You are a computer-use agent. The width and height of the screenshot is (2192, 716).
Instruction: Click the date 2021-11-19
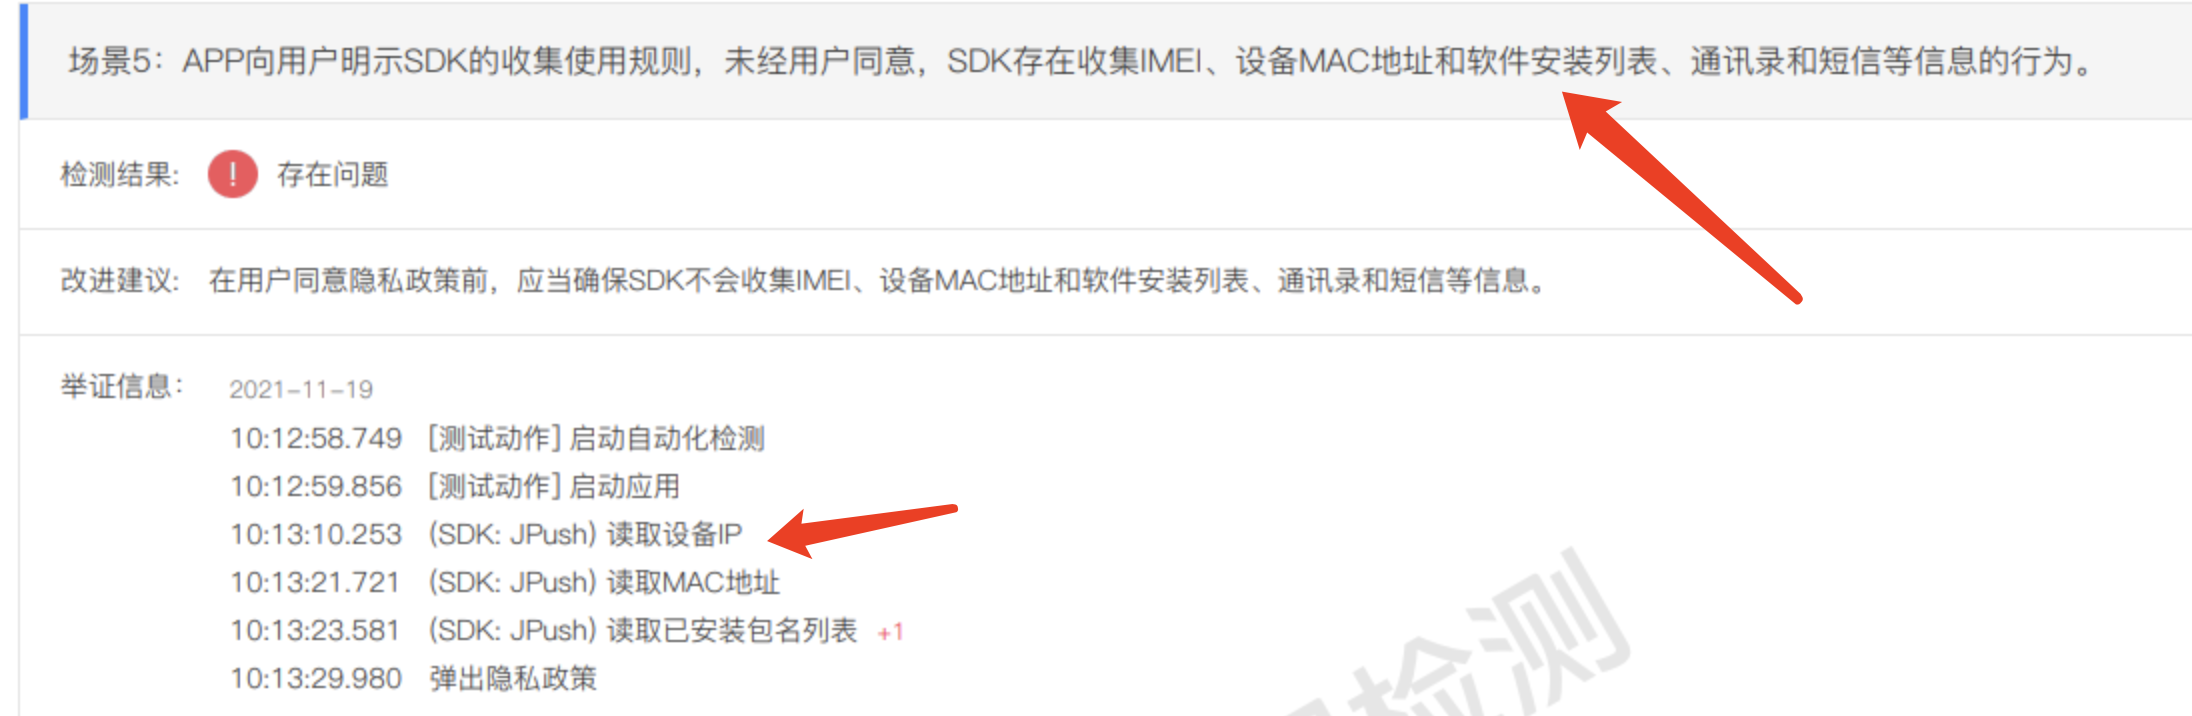coord(301,389)
